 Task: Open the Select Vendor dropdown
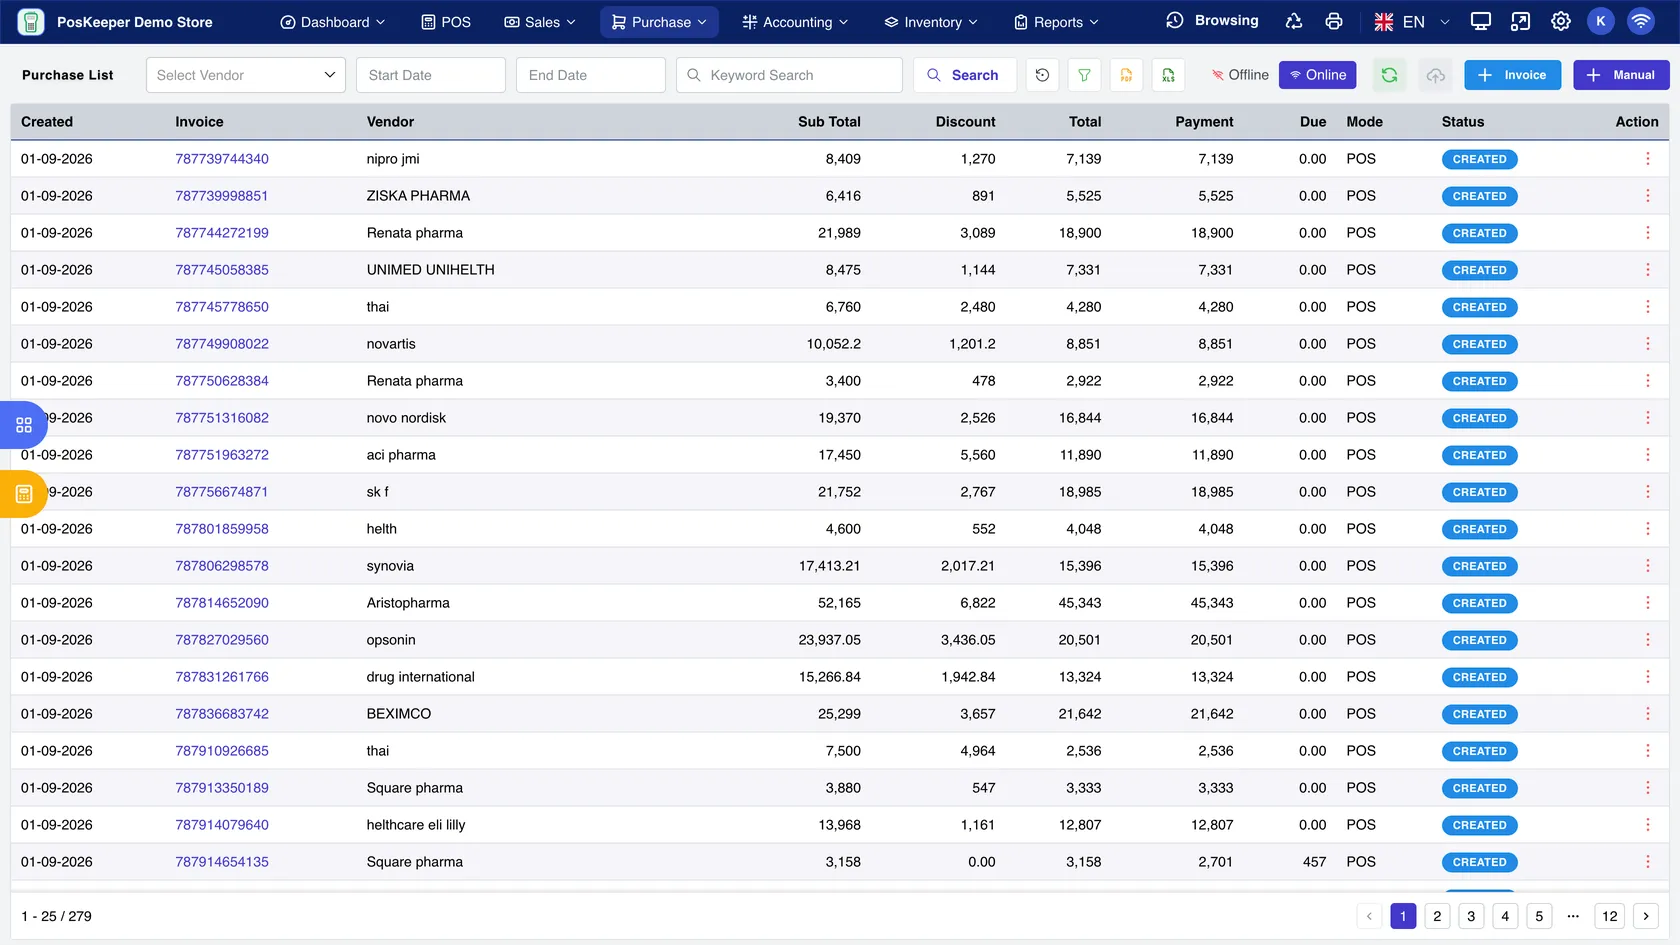tap(245, 75)
